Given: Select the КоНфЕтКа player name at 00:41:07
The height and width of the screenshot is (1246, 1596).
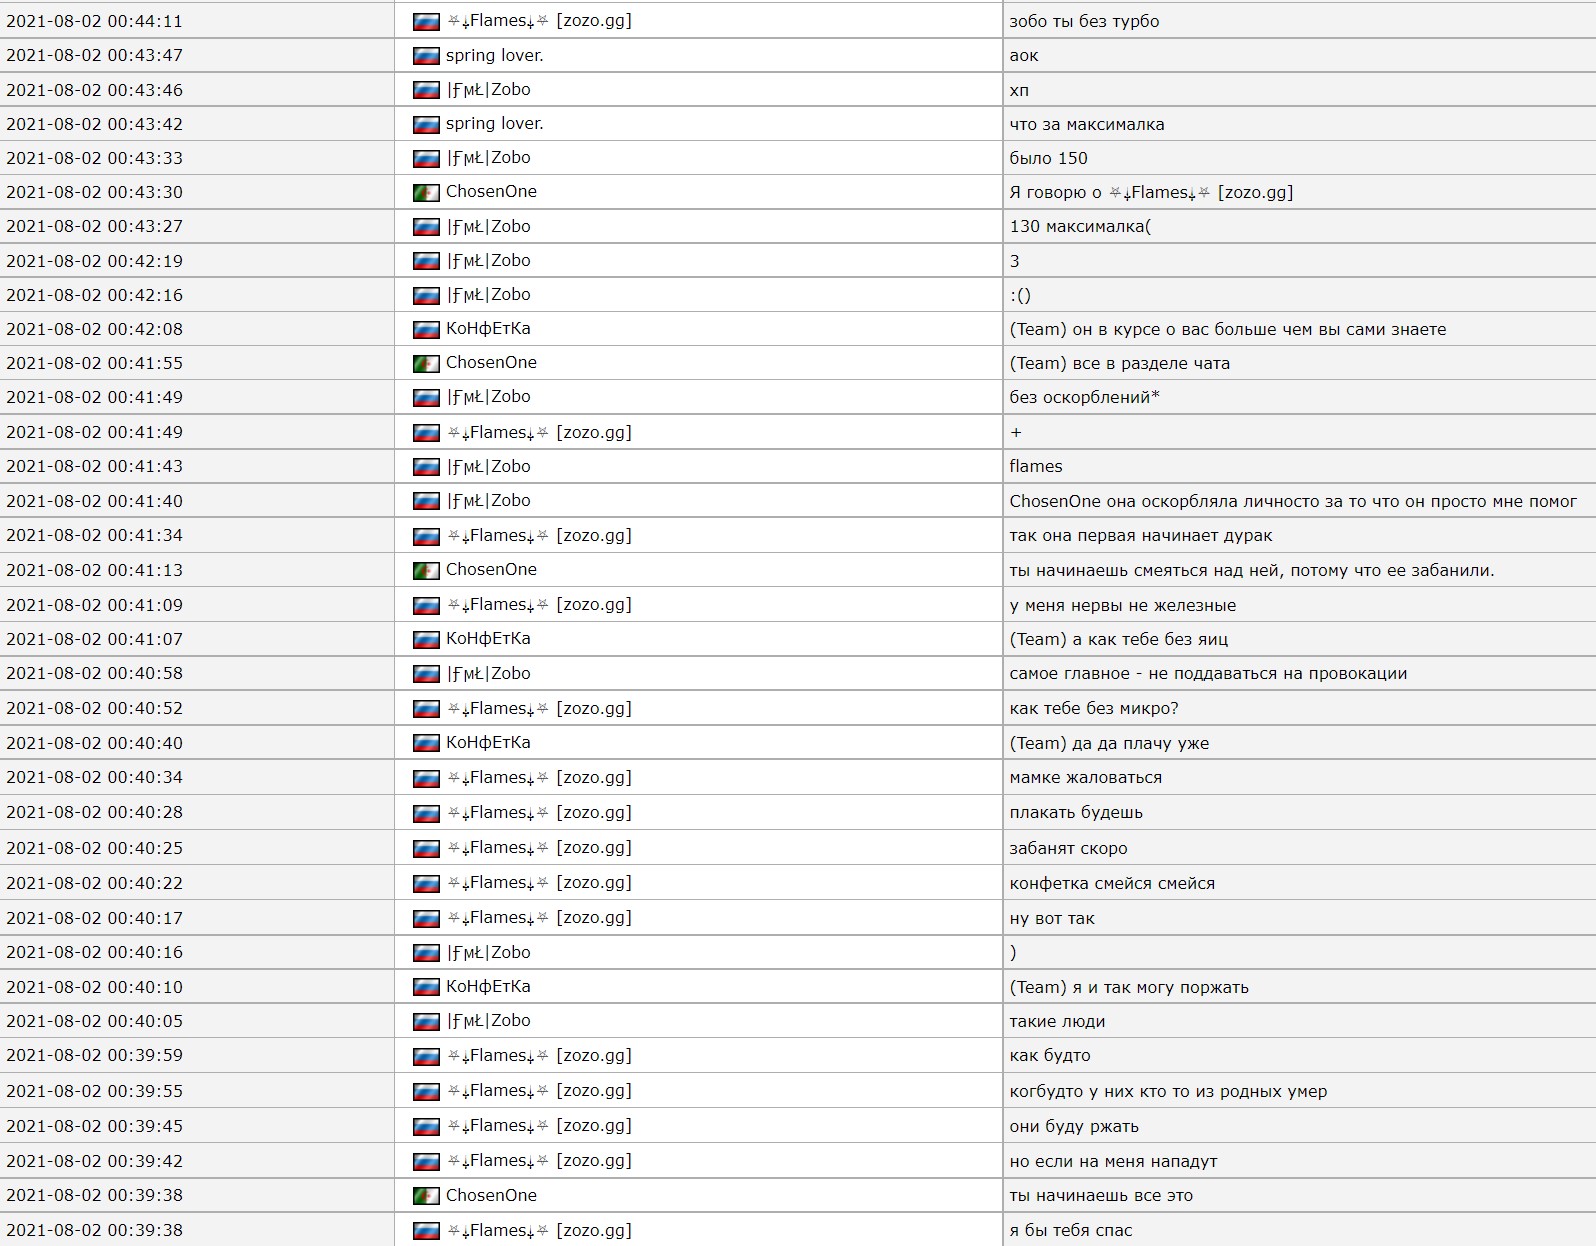Looking at the screenshot, I should [488, 639].
